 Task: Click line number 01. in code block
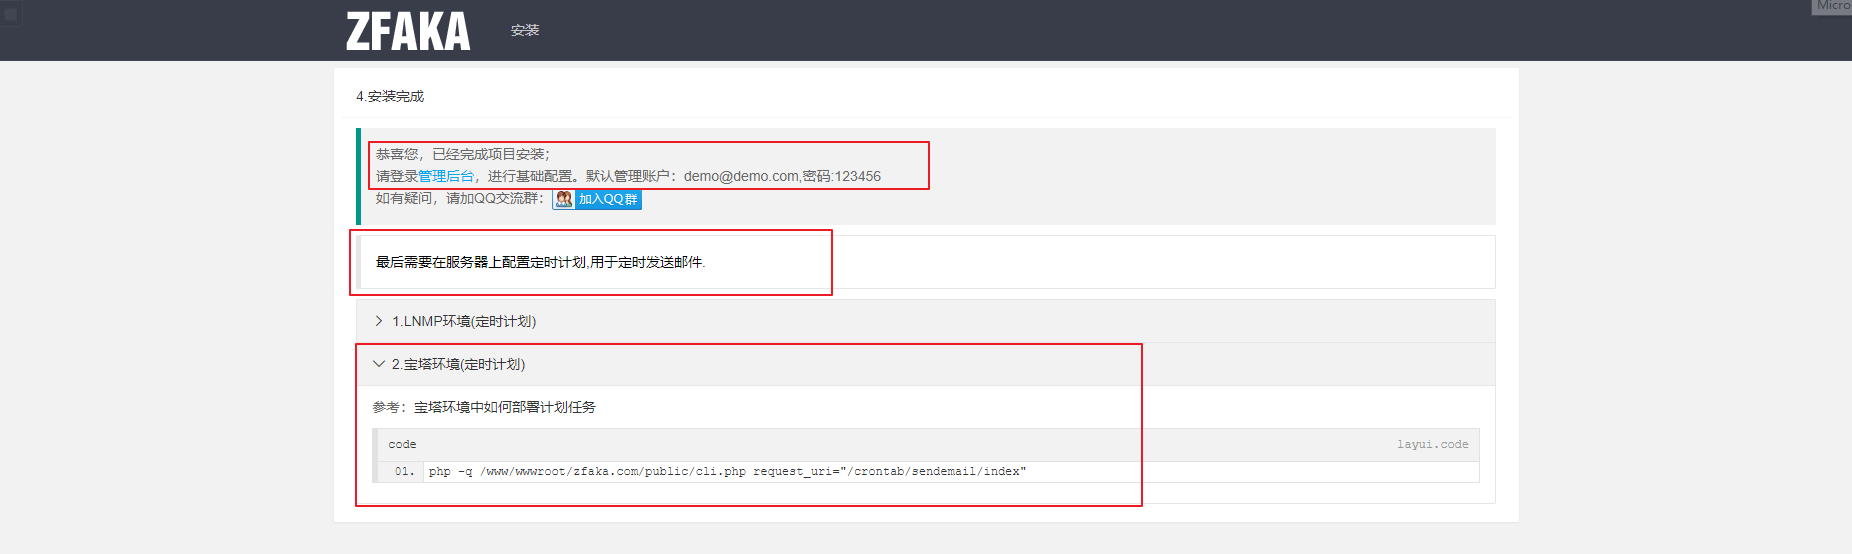coord(404,471)
